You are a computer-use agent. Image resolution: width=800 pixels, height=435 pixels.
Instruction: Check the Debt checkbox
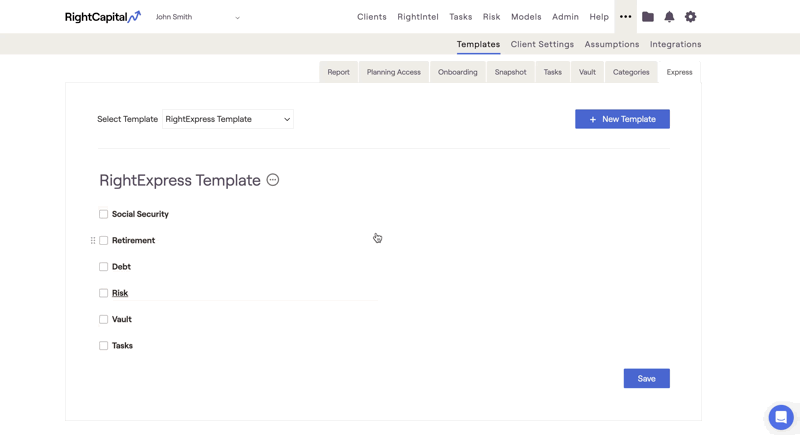(x=104, y=267)
